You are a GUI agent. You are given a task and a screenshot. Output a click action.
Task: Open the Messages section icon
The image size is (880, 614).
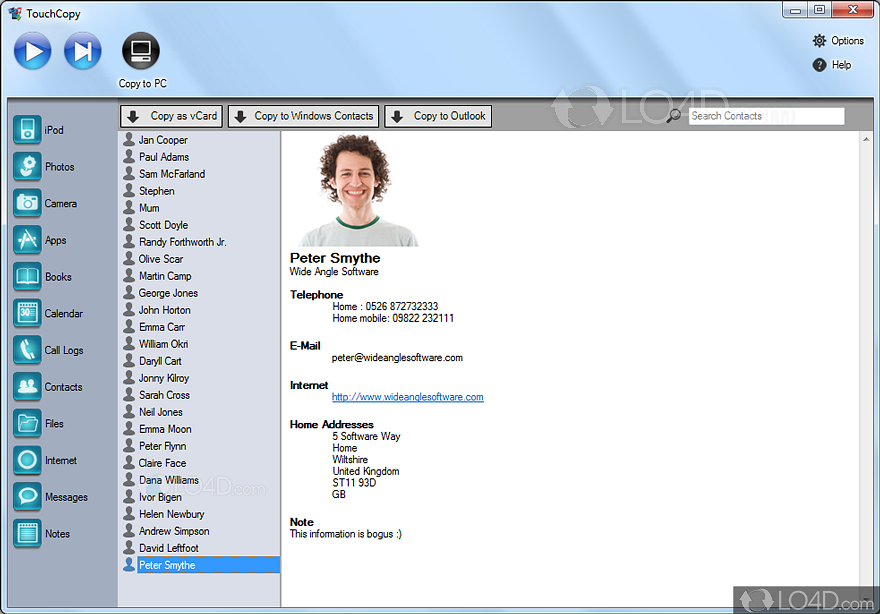(27, 497)
